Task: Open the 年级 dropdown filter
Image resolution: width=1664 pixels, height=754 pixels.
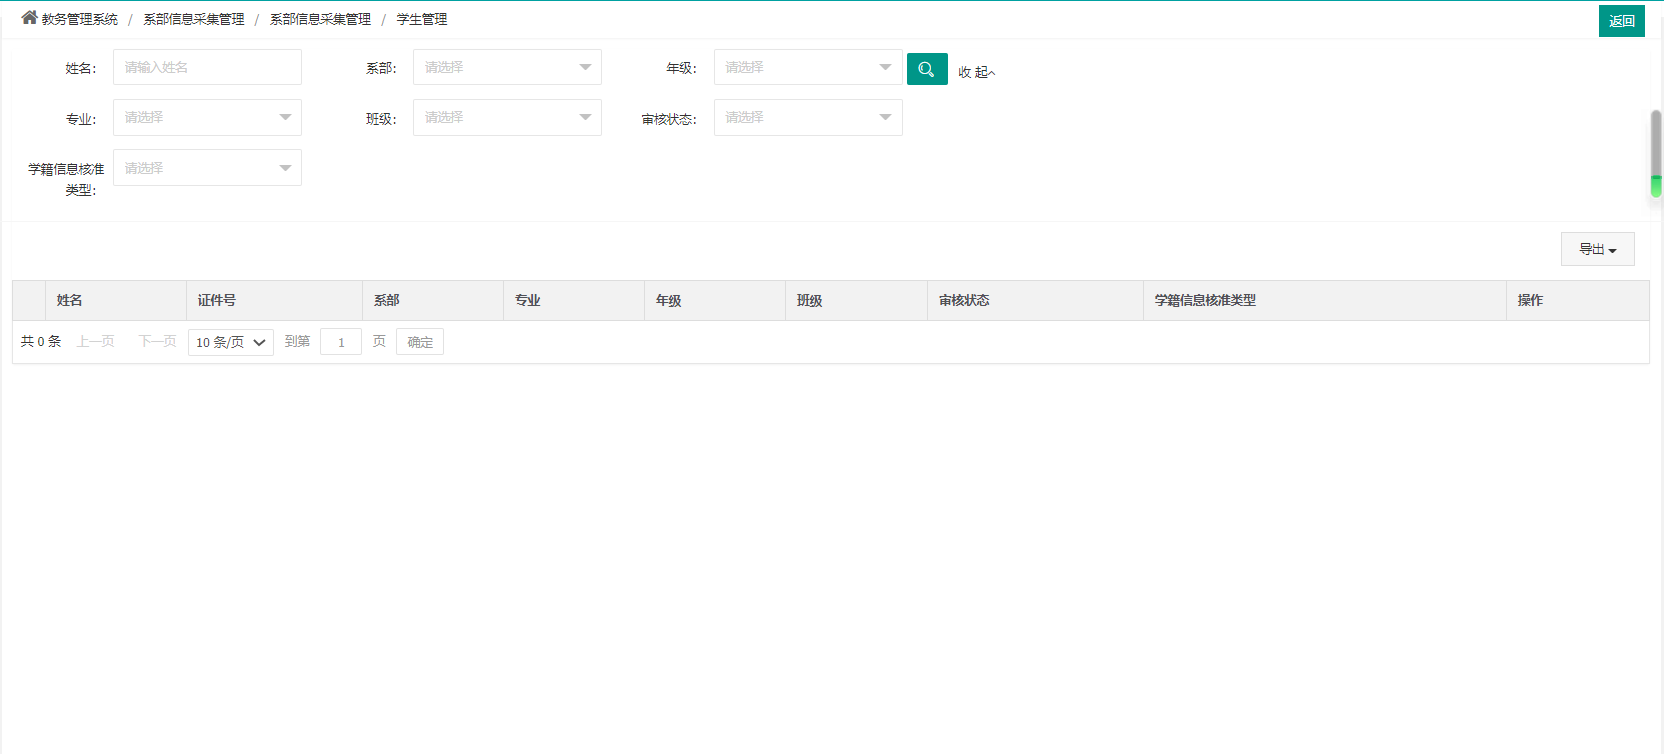Action: pyautogui.click(x=807, y=67)
